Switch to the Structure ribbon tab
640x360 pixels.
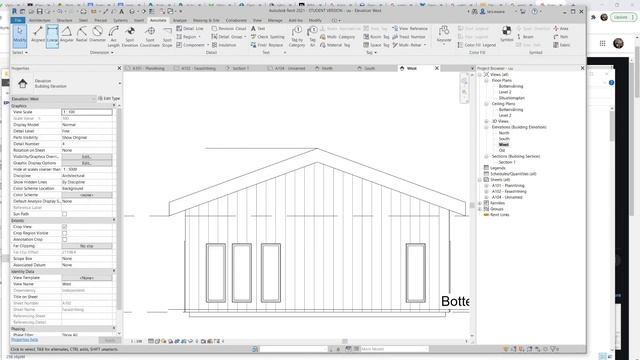(x=64, y=20)
